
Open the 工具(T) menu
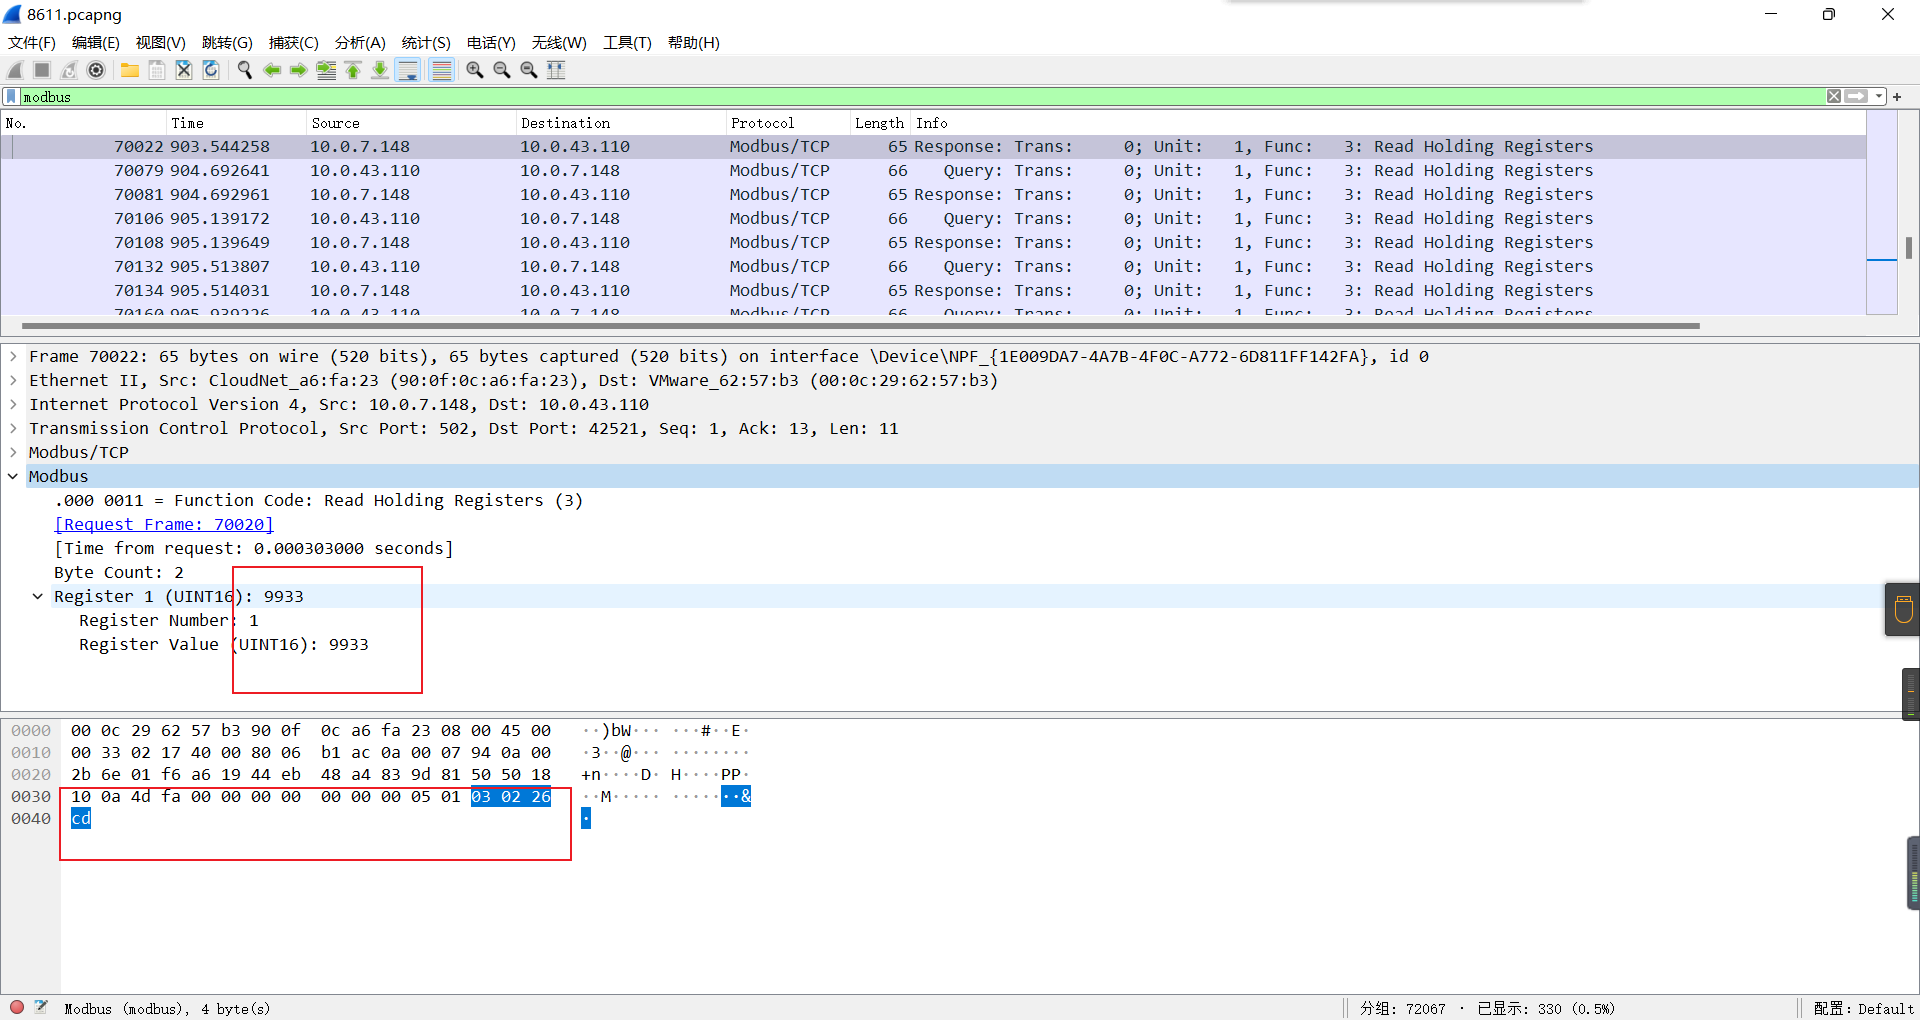[x=627, y=43]
